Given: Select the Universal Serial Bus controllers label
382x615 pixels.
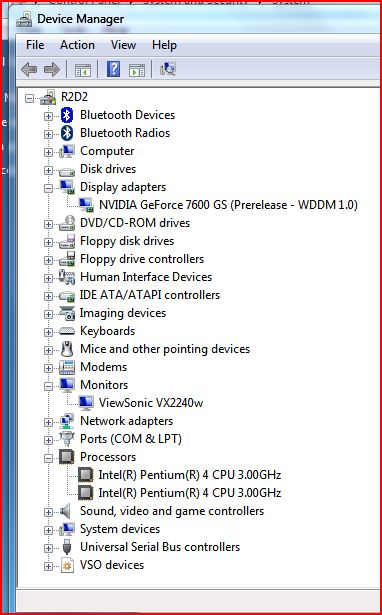Looking at the screenshot, I should coord(160,547).
